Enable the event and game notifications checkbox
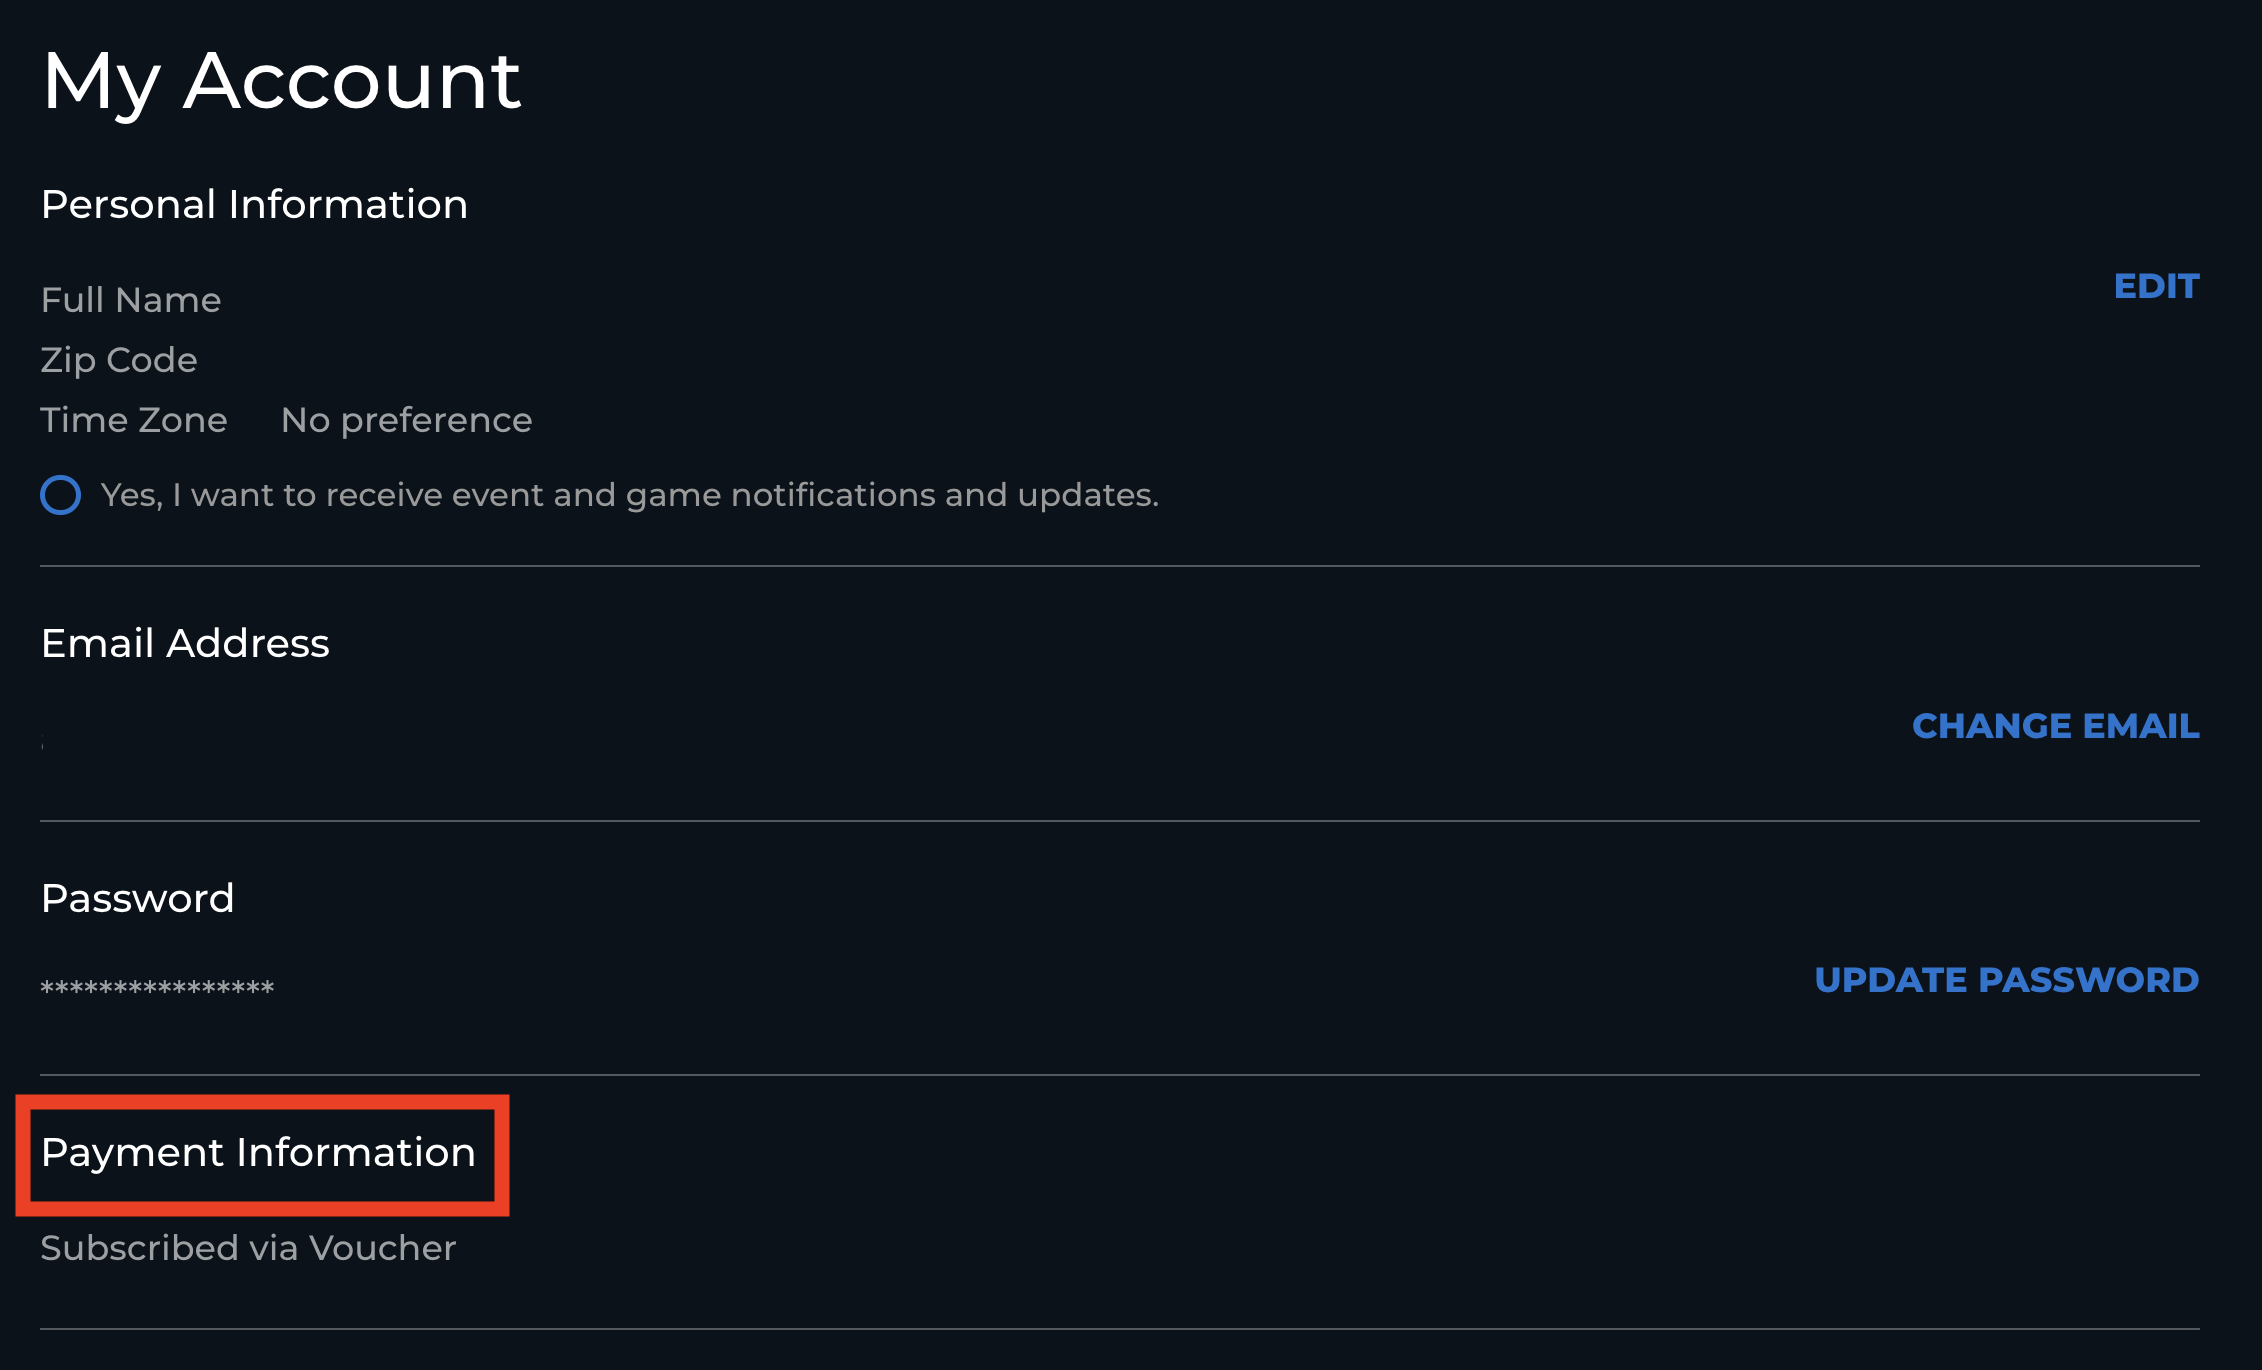The image size is (2262, 1370). click(x=60, y=495)
